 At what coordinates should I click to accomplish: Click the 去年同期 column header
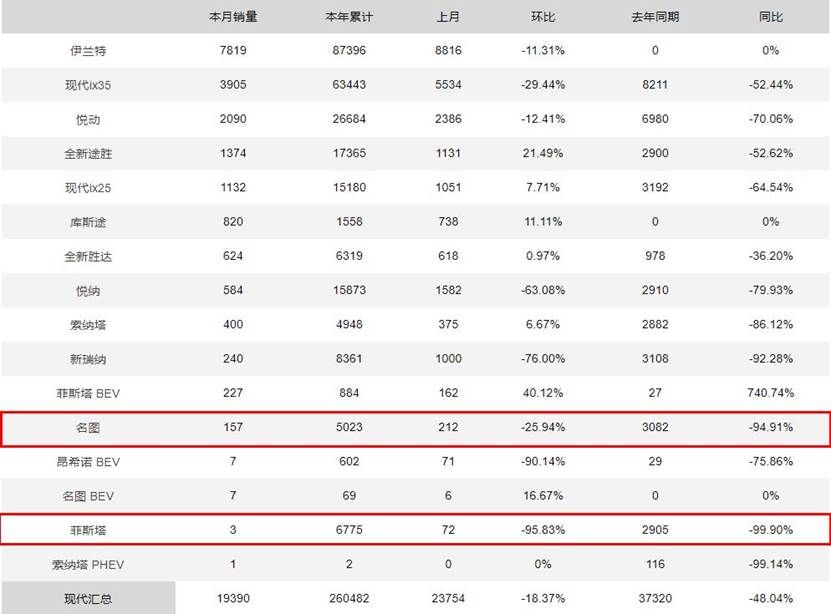pos(655,17)
